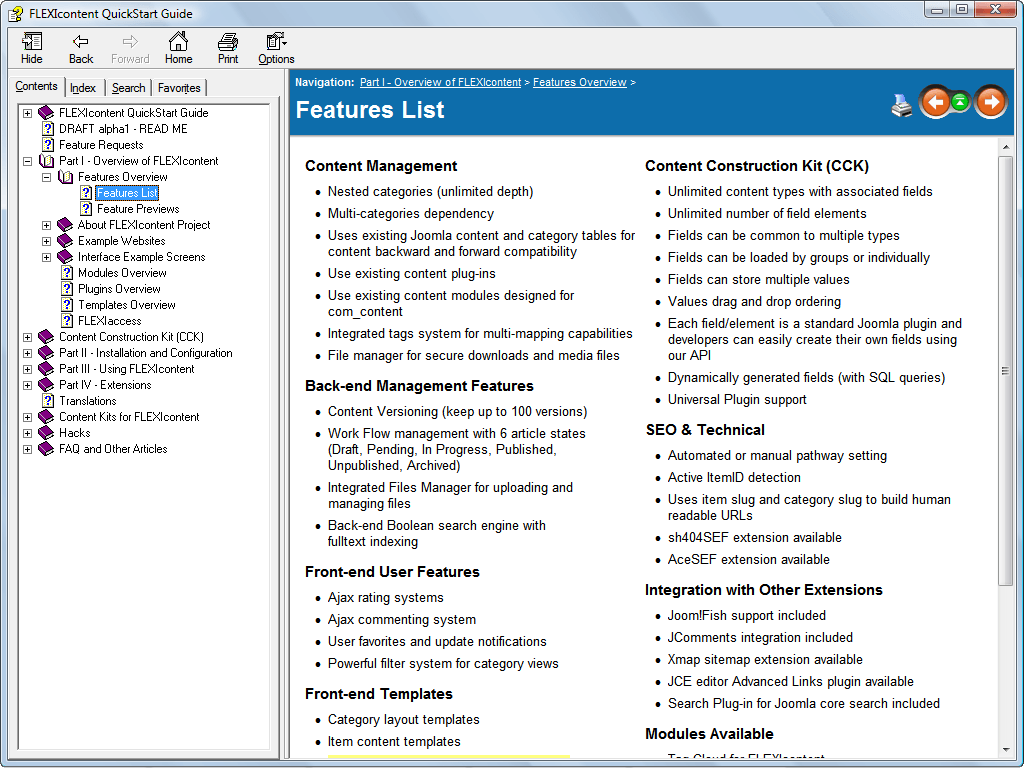Click book icon of Example Websites

point(65,241)
